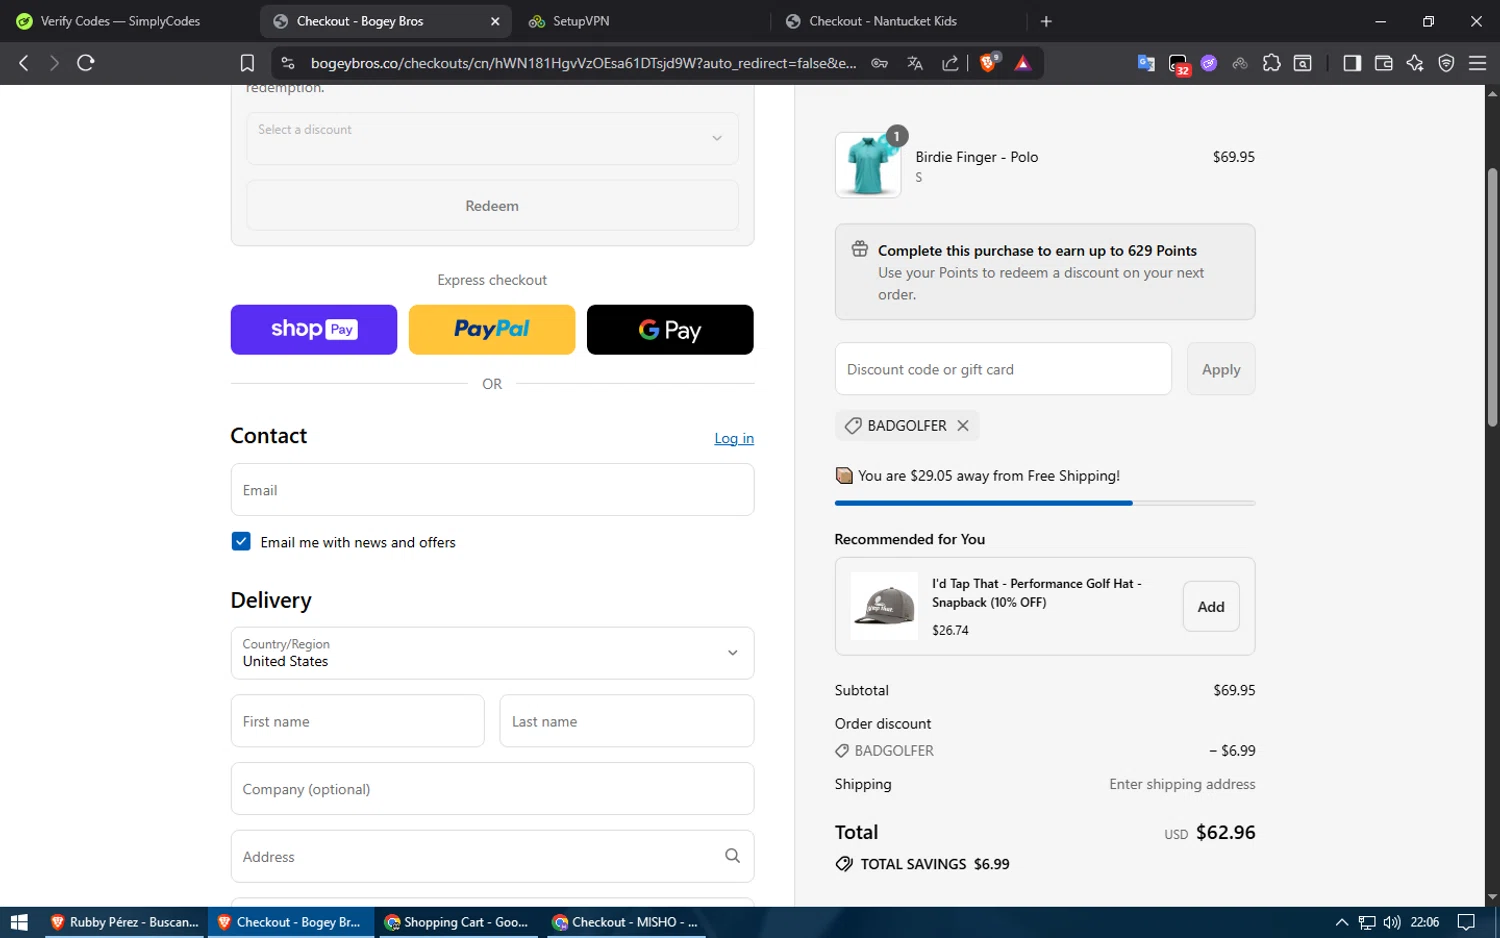Share this page icon
Image resolution: width=1500 pixels, height=938 pixels.
point(950,63)
